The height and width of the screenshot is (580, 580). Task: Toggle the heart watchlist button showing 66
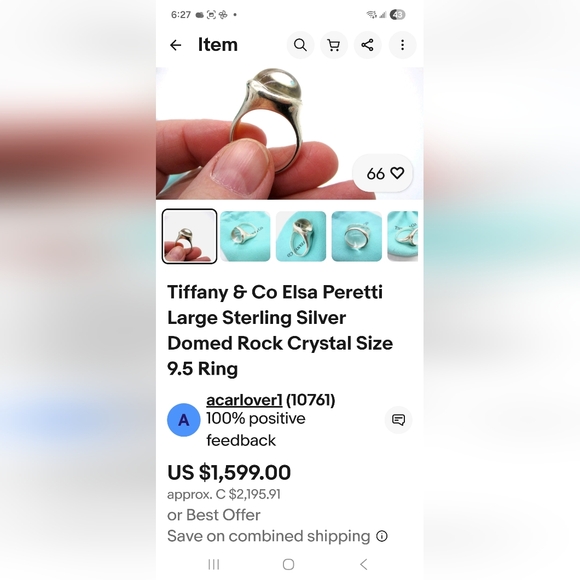pyautogui.click(x=383, y=173)
